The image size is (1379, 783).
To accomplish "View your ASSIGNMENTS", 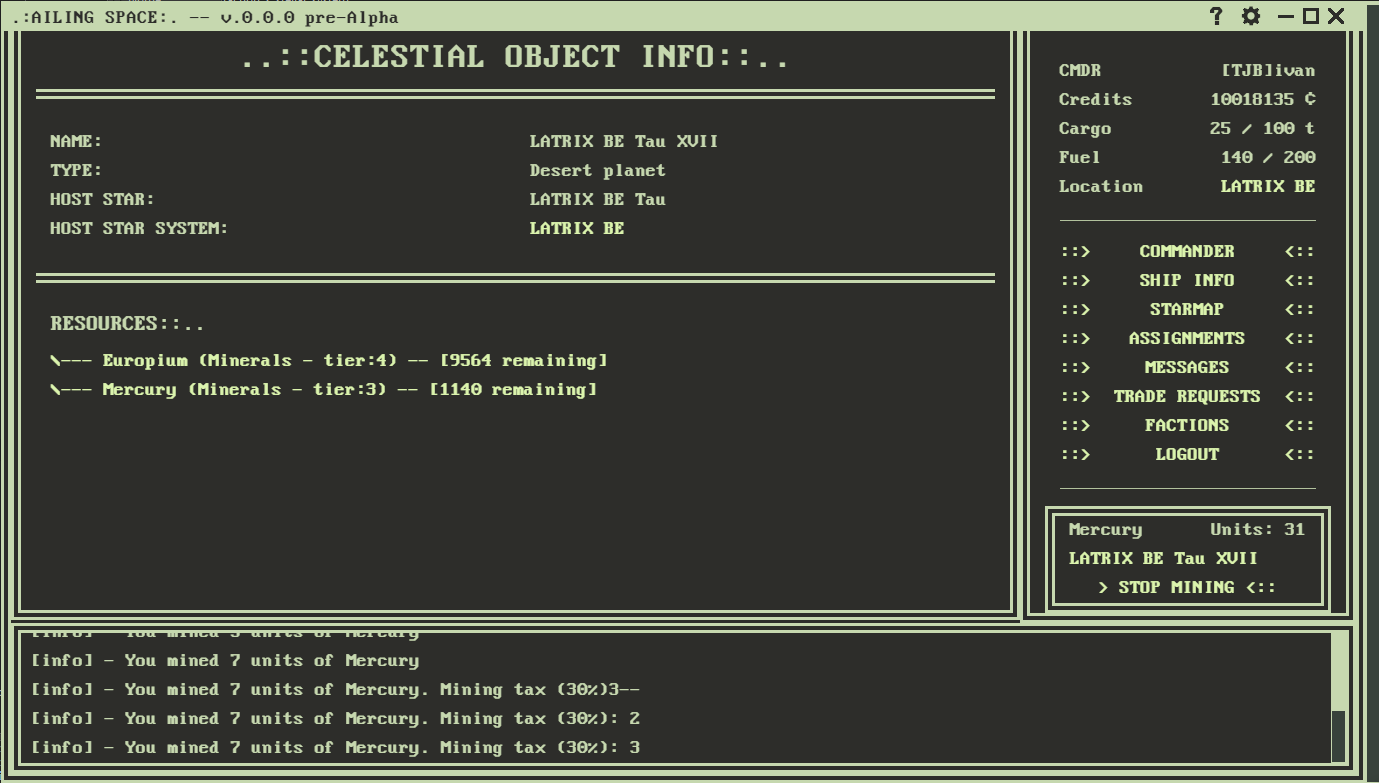I will (x=1186, y=338).
